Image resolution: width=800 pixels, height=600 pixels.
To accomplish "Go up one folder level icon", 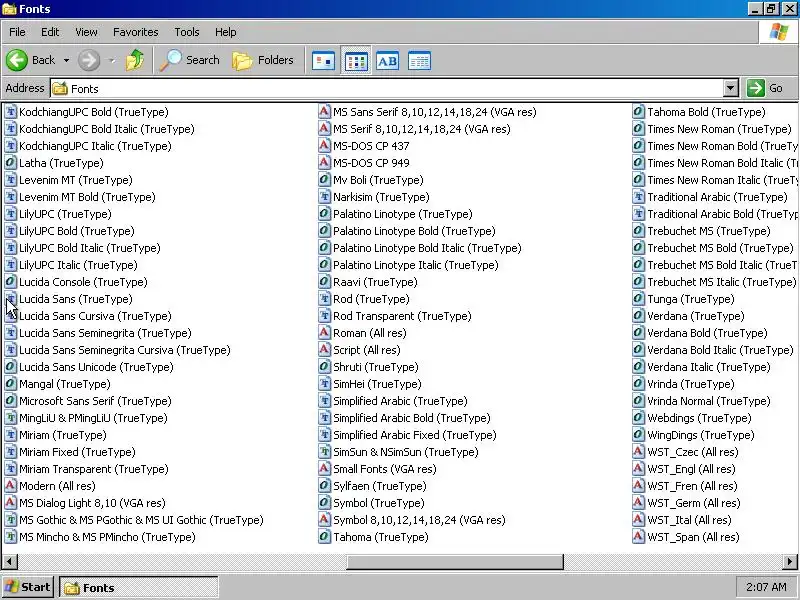I will coord(135,60).
